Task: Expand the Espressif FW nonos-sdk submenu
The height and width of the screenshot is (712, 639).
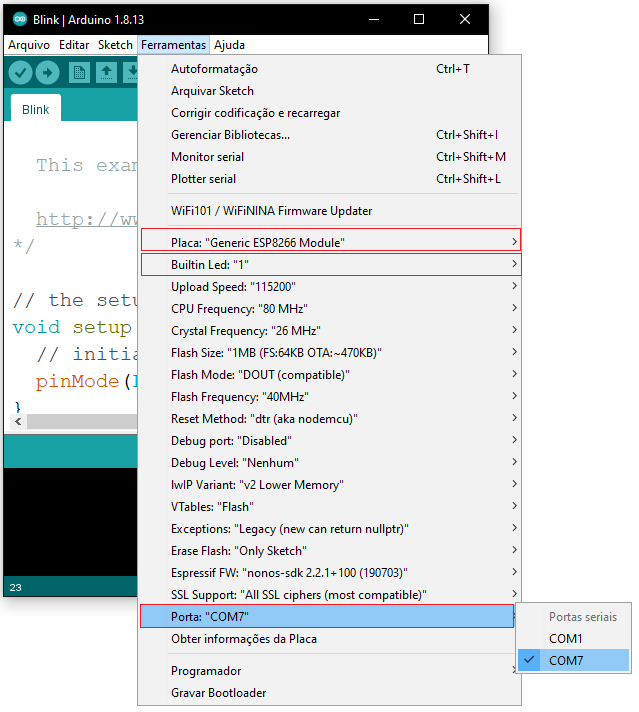Action: (330, 573)
